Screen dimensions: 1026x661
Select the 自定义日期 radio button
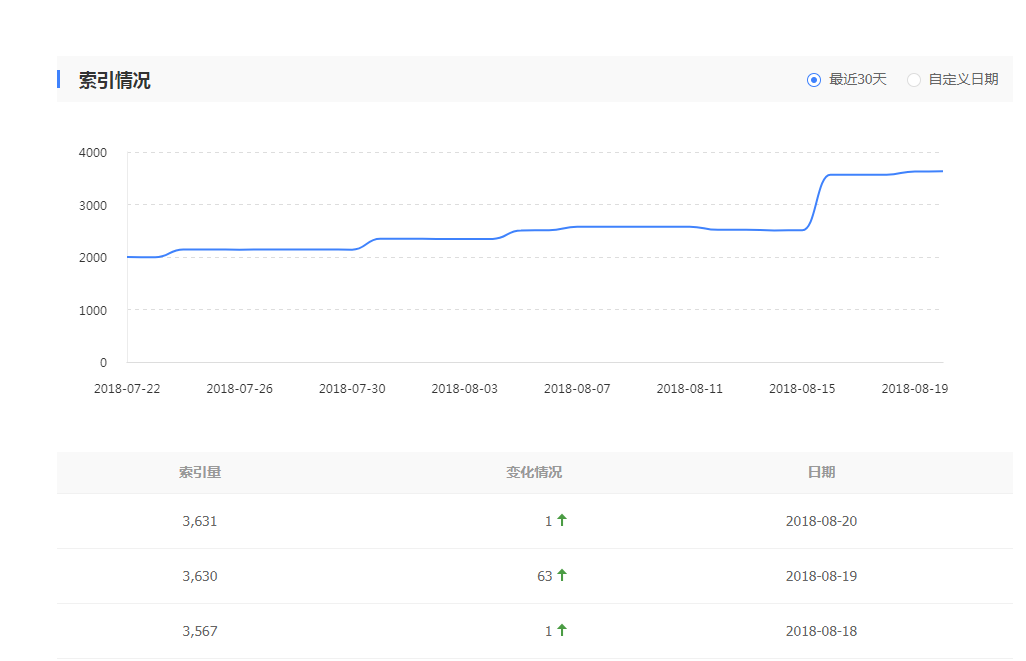click(x=914, y=80)
